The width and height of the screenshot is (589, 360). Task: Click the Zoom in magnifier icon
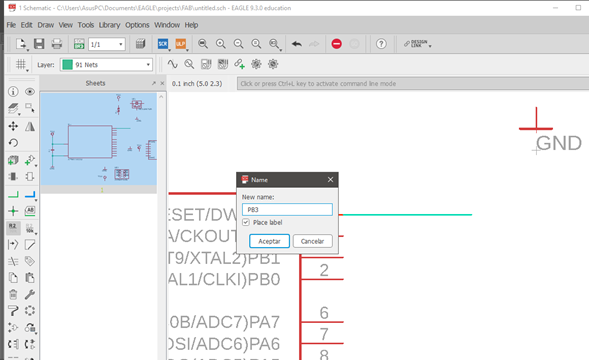(x=221, y=44)
